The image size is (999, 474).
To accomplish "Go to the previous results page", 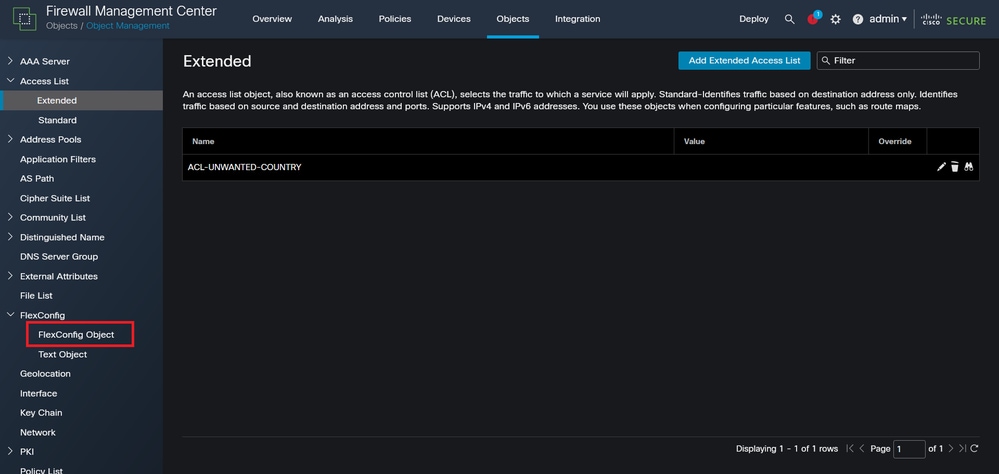I will point(862,449).
